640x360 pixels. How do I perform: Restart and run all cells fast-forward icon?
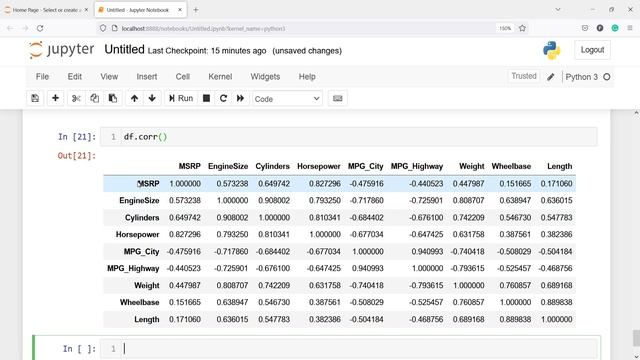[240, 98]
